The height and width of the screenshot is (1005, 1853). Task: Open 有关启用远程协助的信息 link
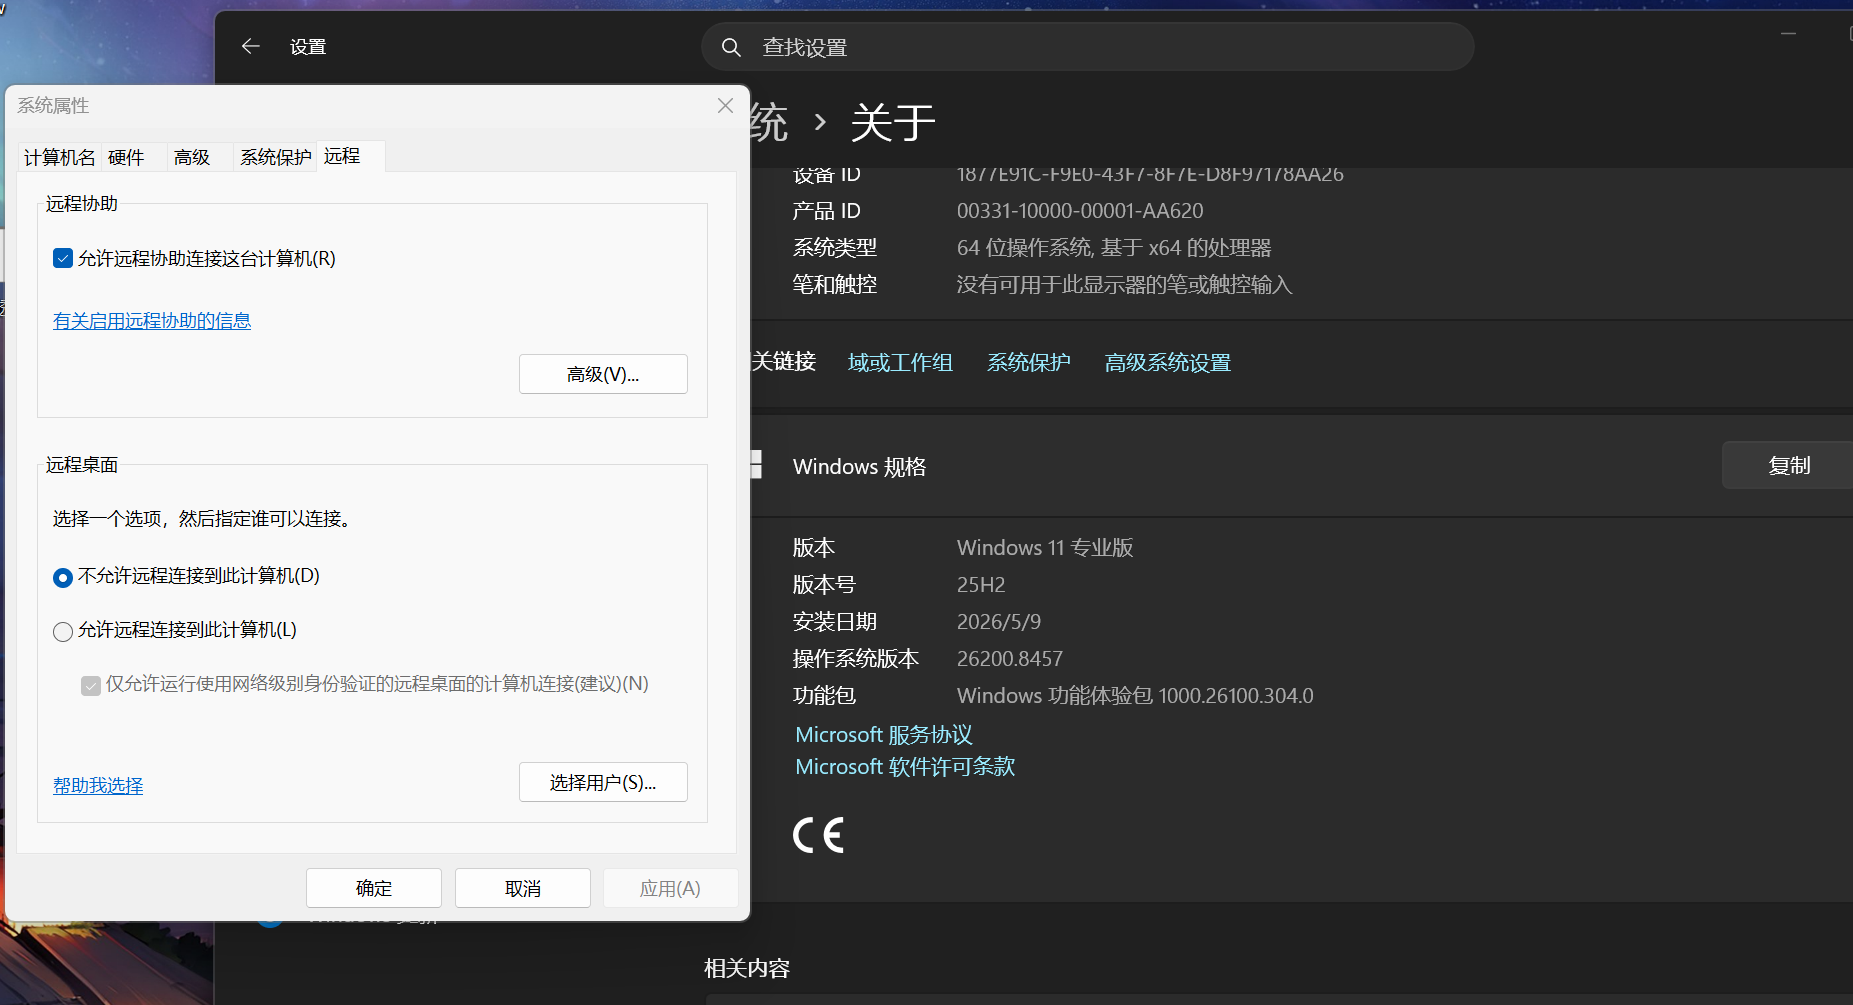coord(152,321)
